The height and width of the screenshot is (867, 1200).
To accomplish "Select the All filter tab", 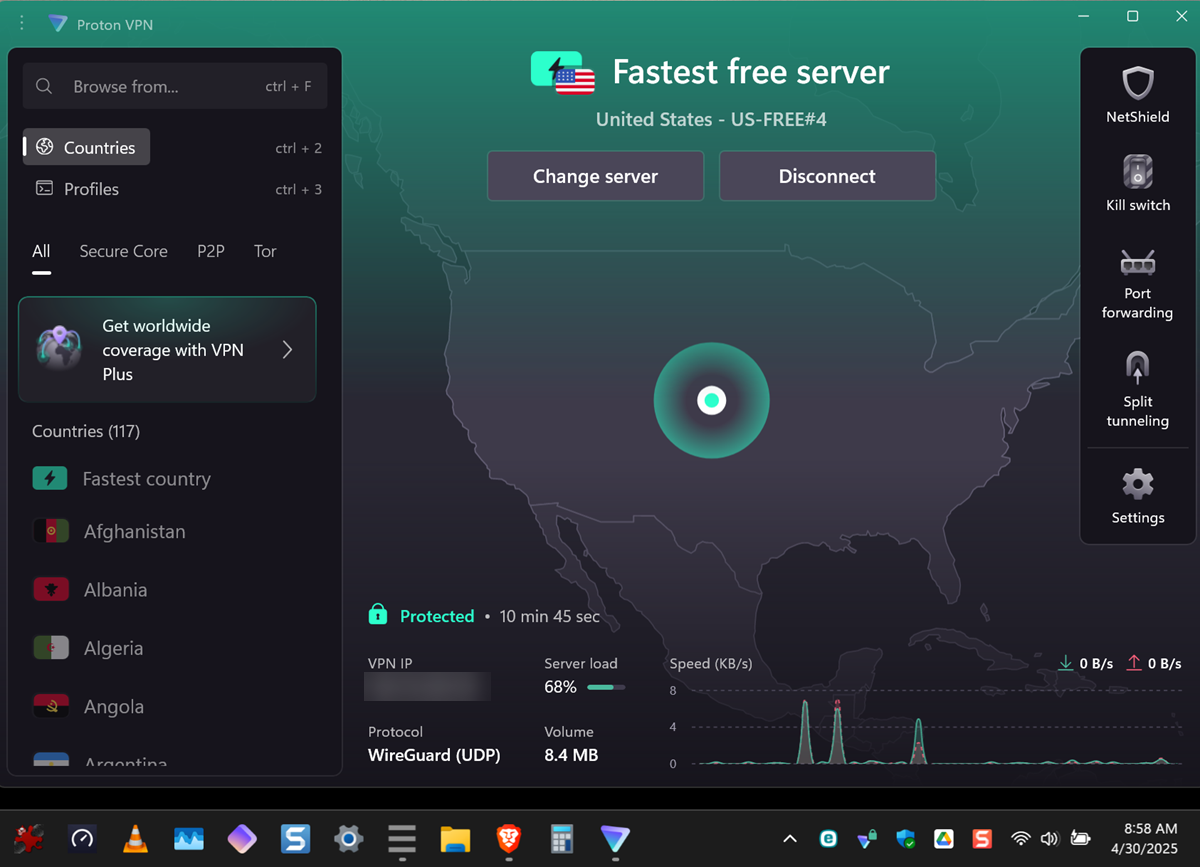I will 41,251.
